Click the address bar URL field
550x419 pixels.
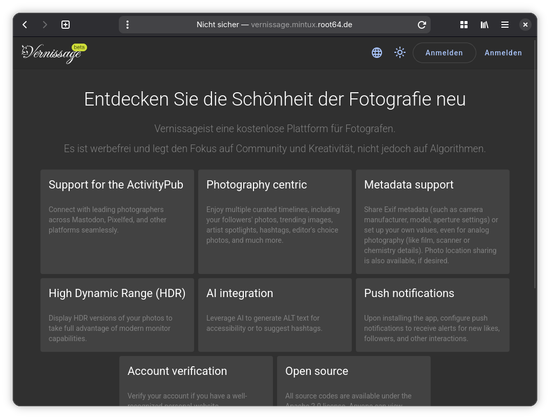click(x=274, y=25)
